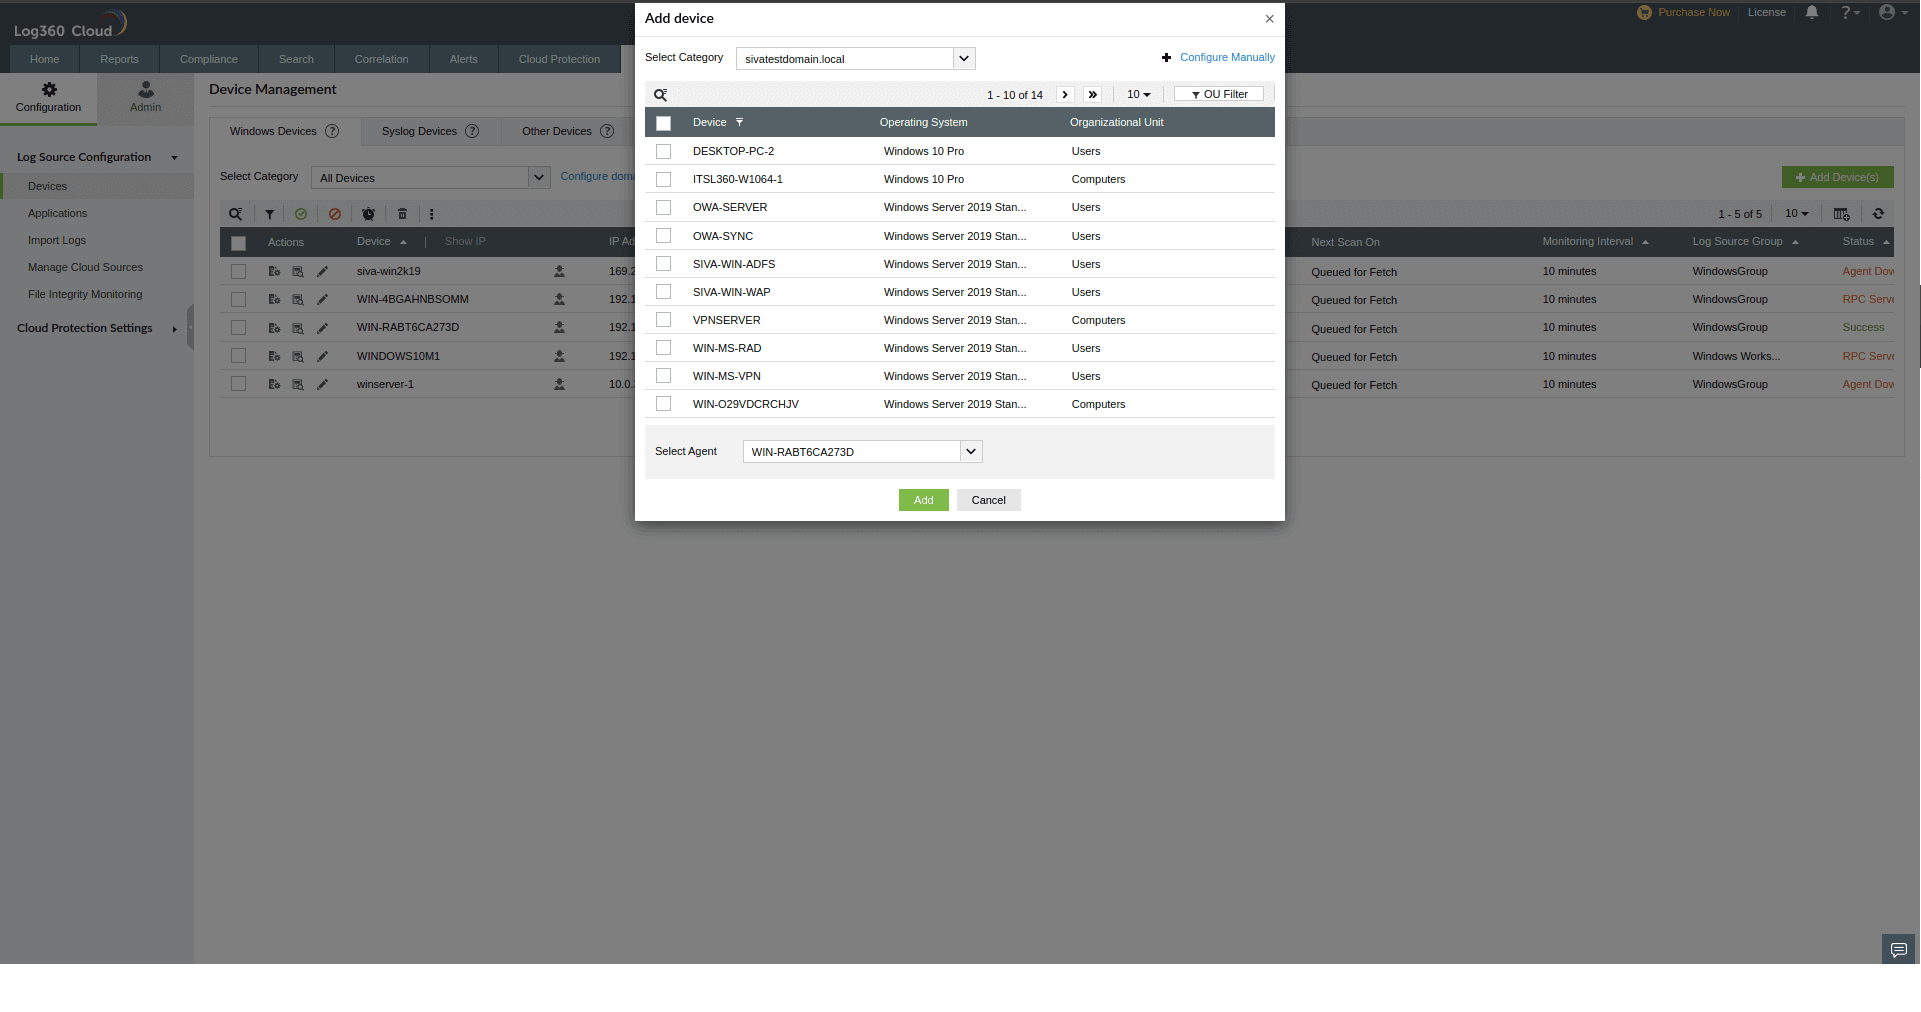1921x1012 pixels.
Task: Open device search using the magnifier icon
Action: [236, 214]
